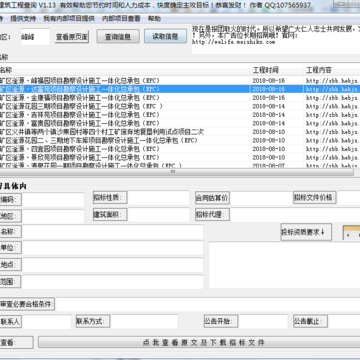The width and height of the screenshot is (360, 360).
Task: Click the input field next to 地区 in details
Action: [53, 216]
